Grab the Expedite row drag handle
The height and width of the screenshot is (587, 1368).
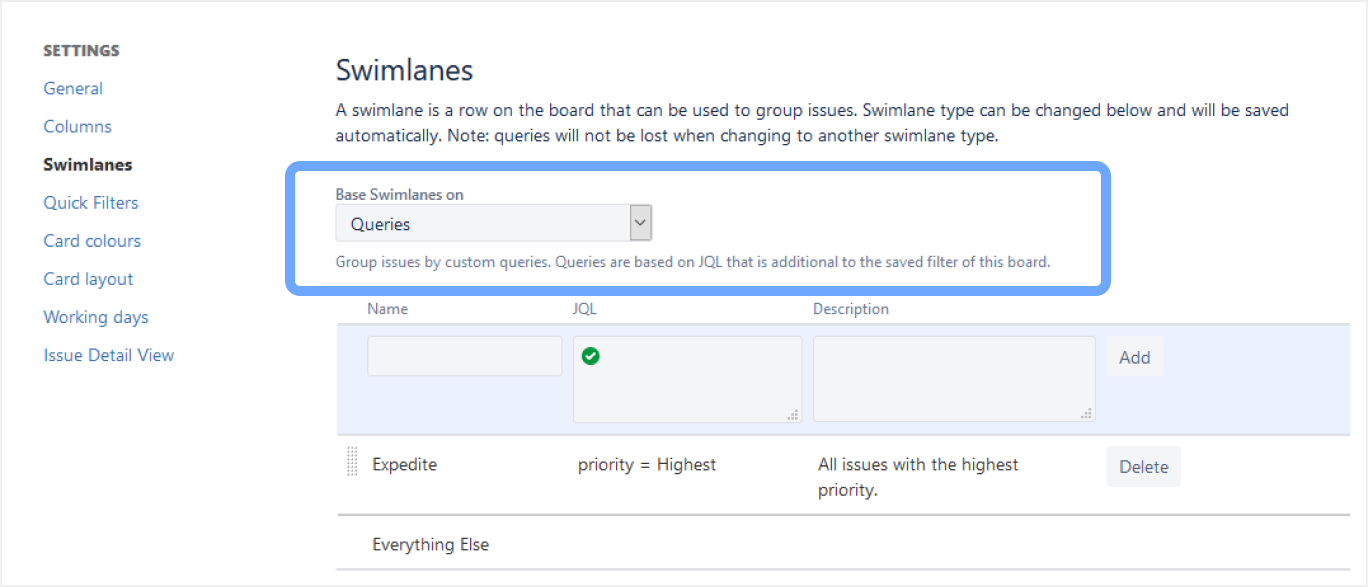(352, 462)
